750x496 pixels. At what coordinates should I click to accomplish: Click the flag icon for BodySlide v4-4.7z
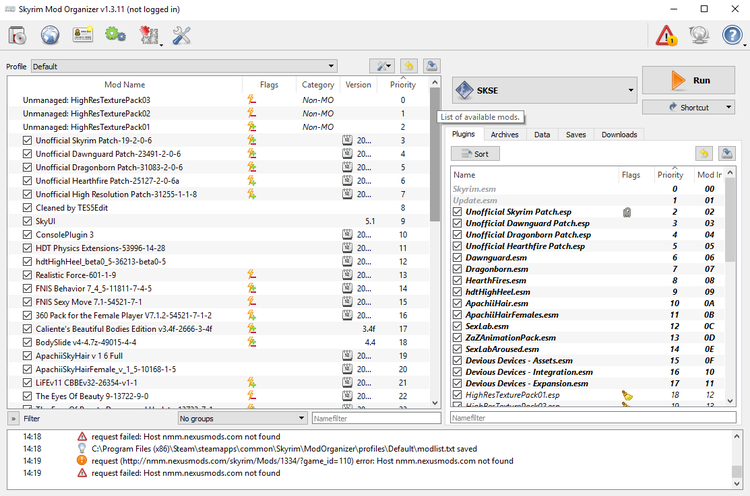pos(252,342)
